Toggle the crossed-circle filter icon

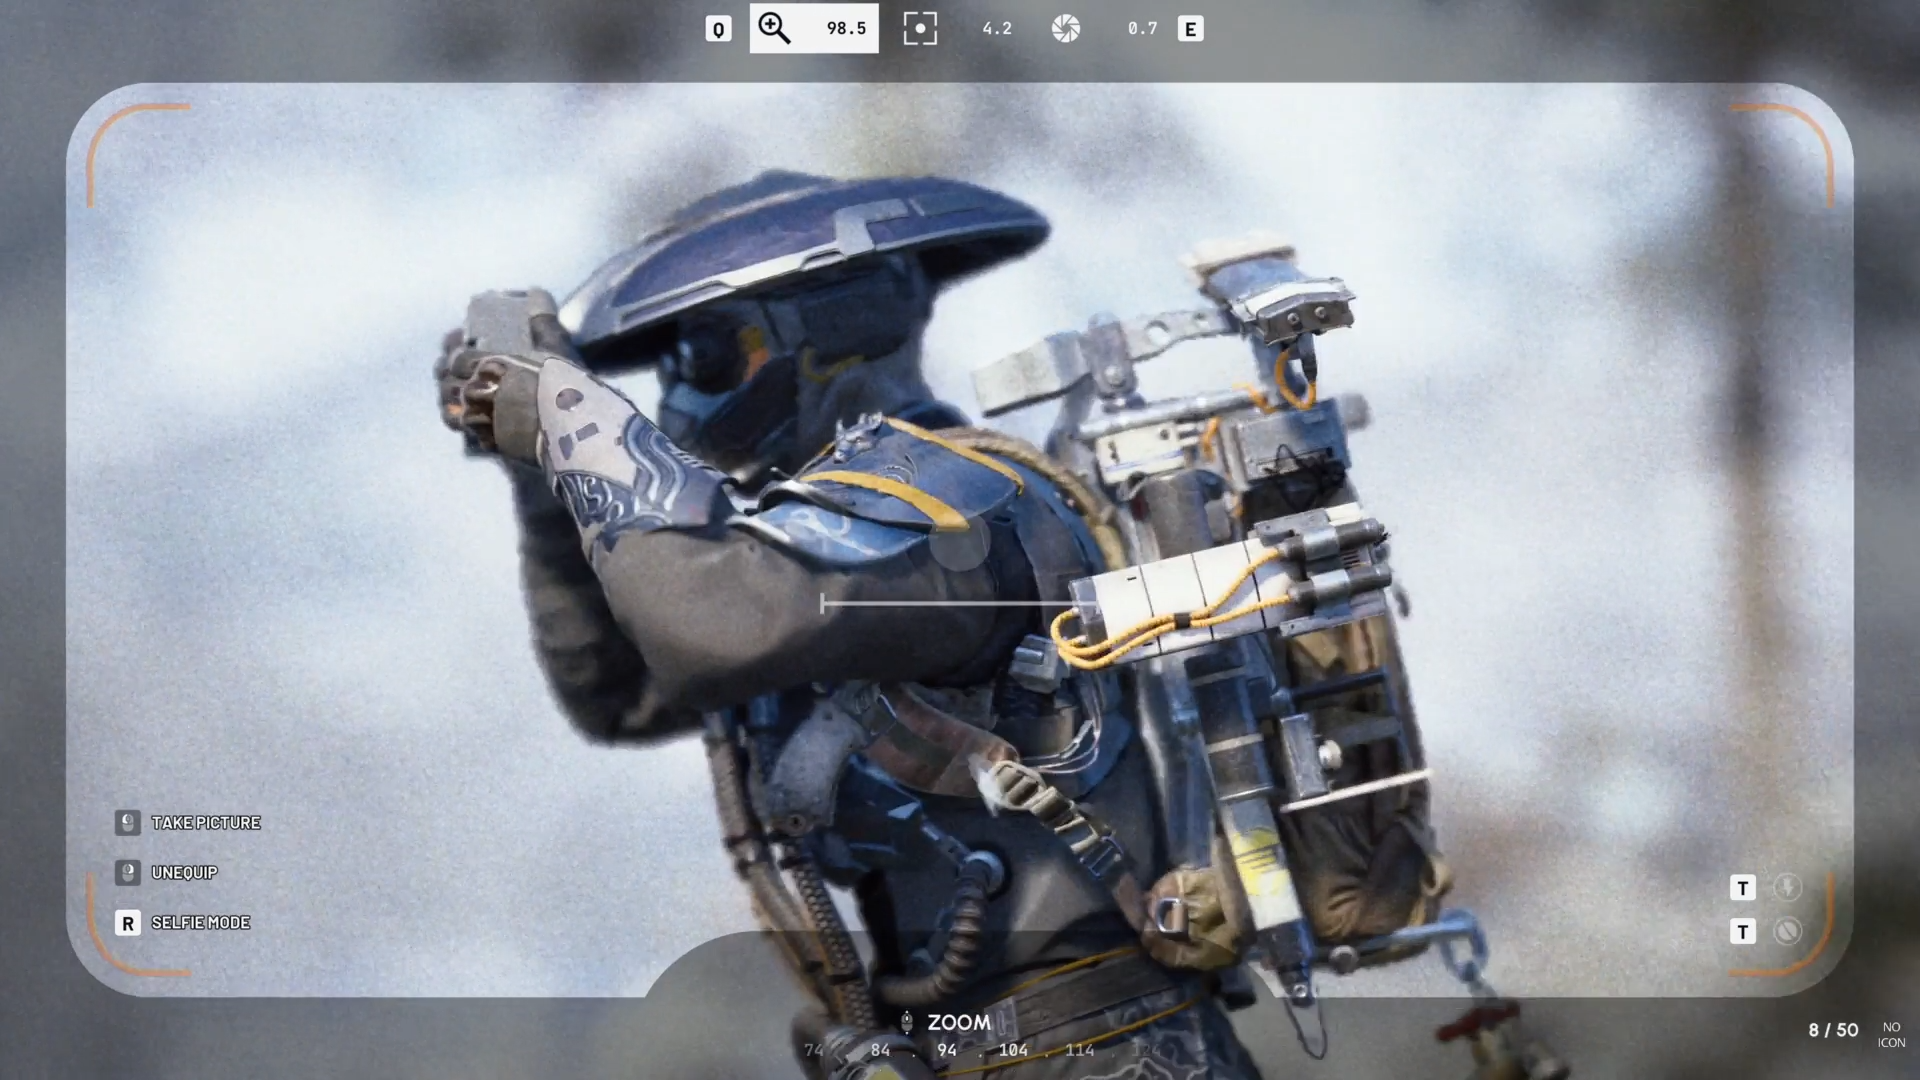(1787, 931)
